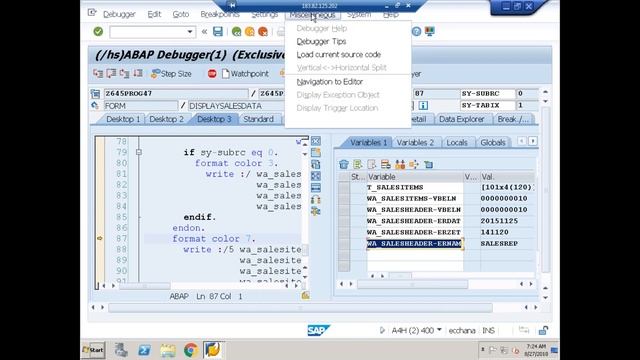The width and height of the screenshot is (640, 360).
Task: Open the file explorer folder in taskbar
Action: (167, 350)
